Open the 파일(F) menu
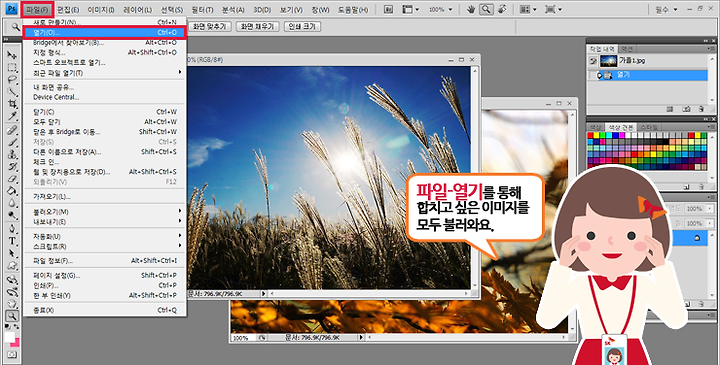The width and height of the screenshot is (720, 365). pos(38,10)
